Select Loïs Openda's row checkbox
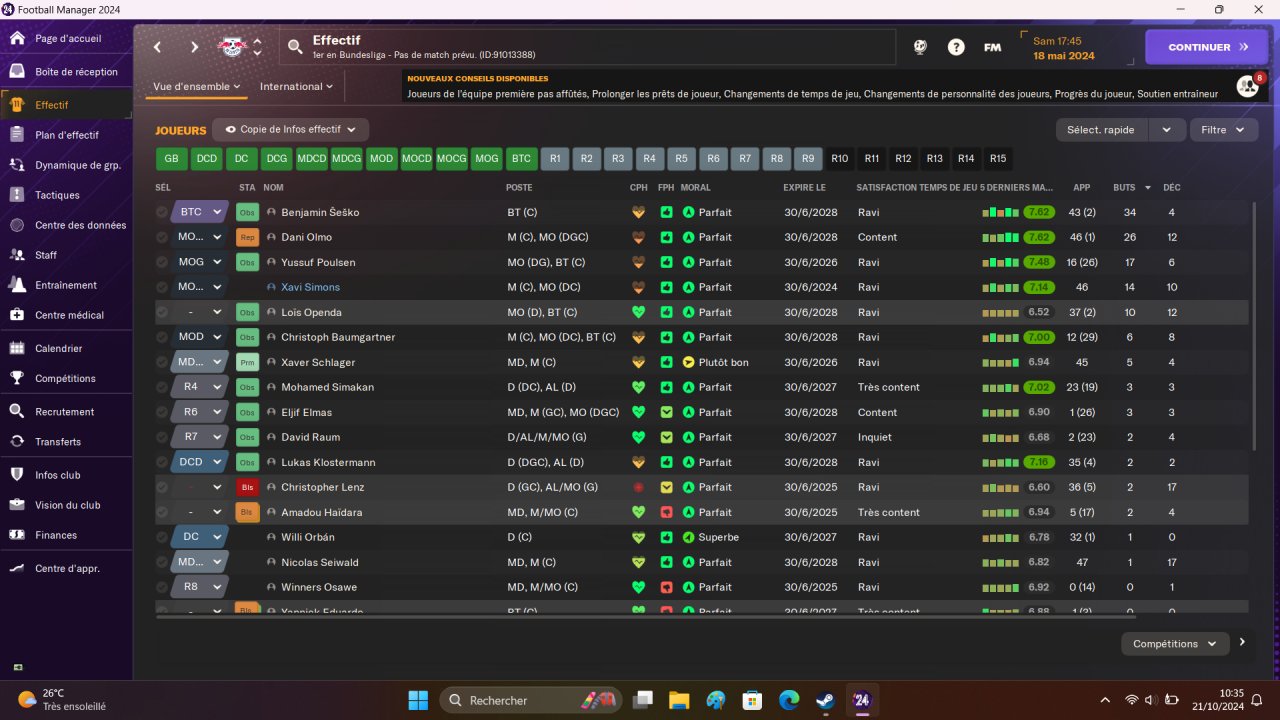 click(162, 312)
